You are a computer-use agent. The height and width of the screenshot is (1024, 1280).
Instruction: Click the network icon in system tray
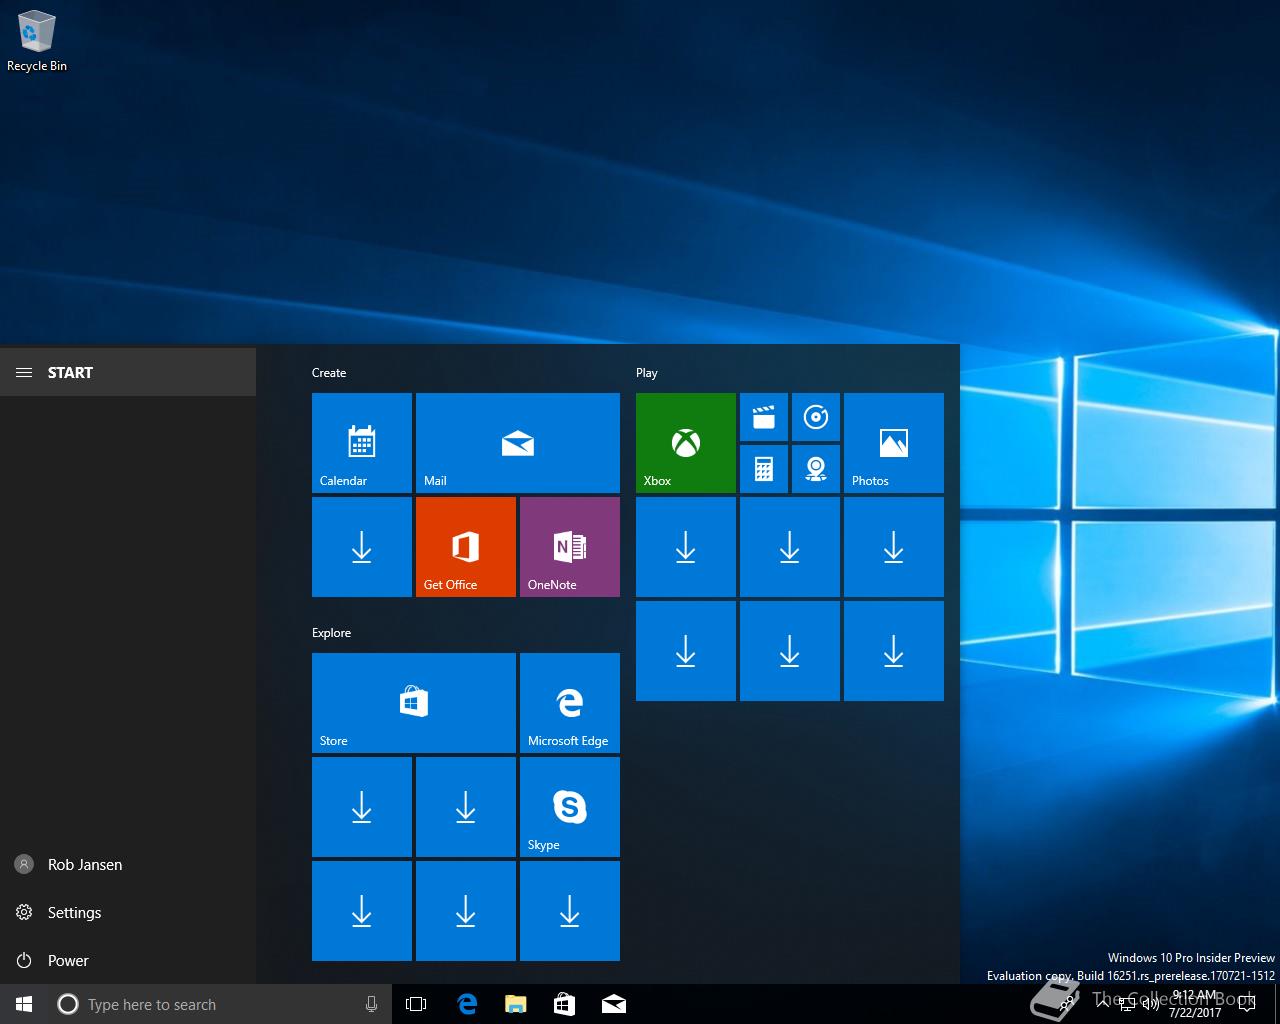pyautogui.click(x=1127, y=1004)
